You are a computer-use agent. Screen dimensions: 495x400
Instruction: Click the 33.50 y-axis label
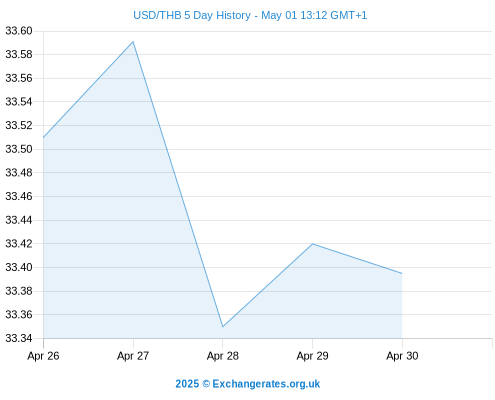point(19,149)
